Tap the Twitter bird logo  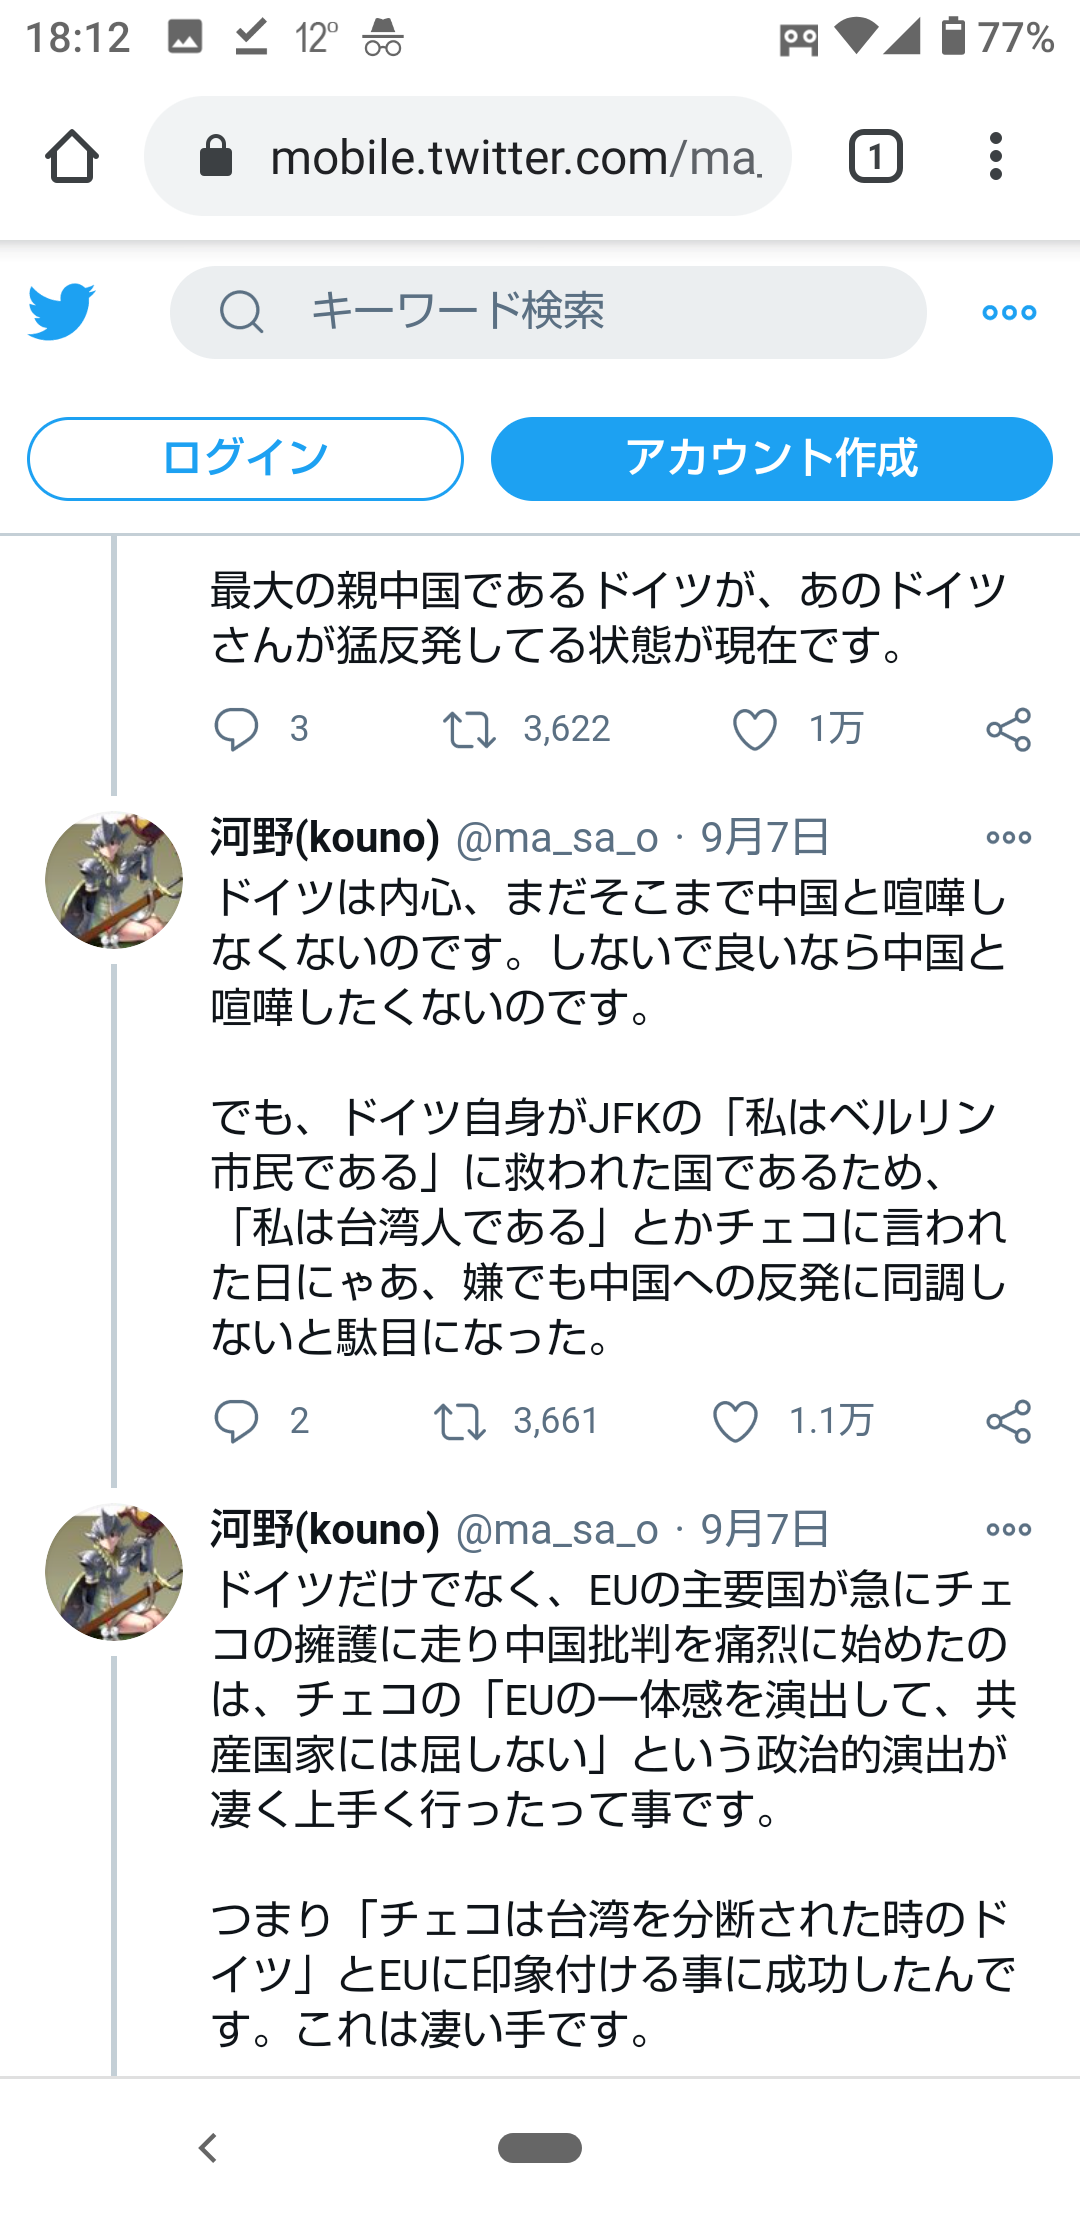(x=62, y=312)
